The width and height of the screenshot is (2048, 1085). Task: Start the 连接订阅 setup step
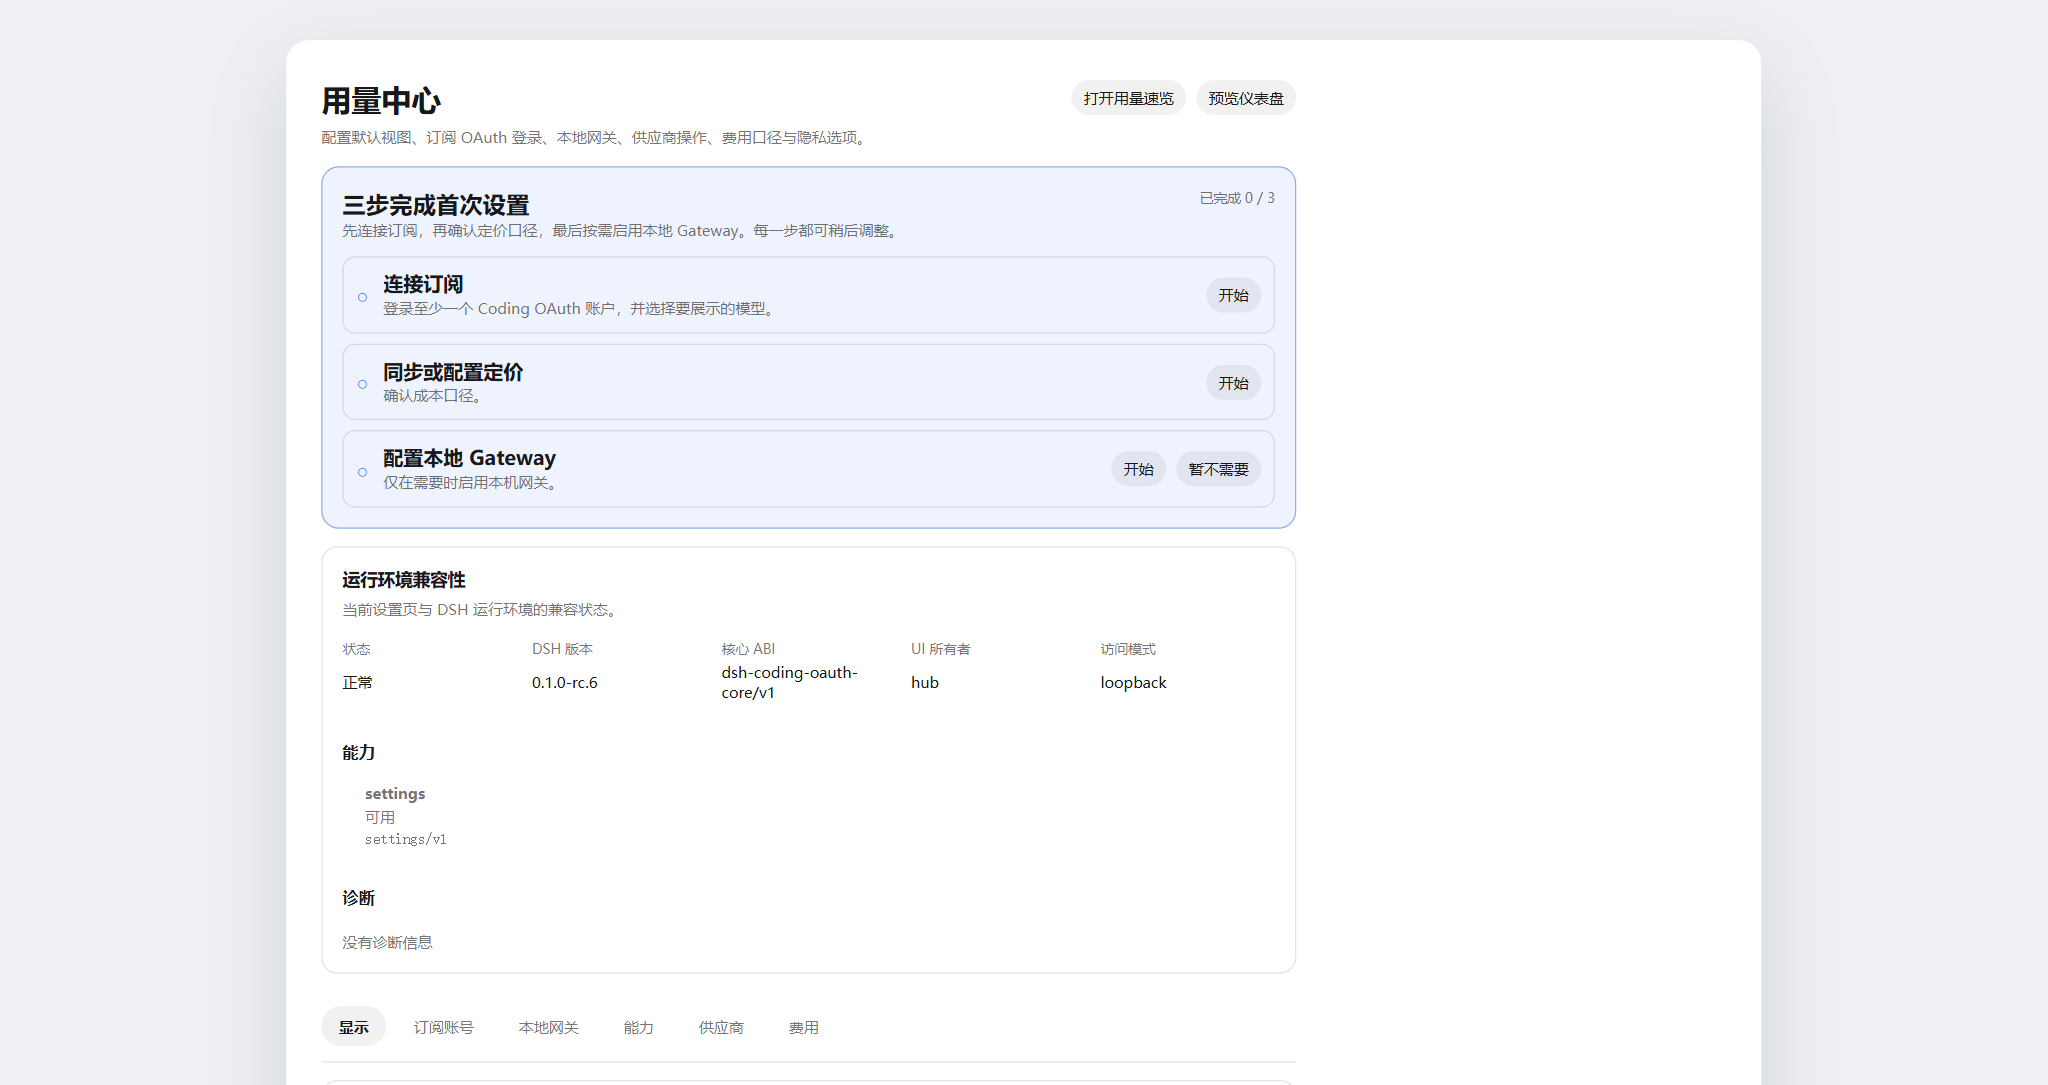click(1233, 295)
